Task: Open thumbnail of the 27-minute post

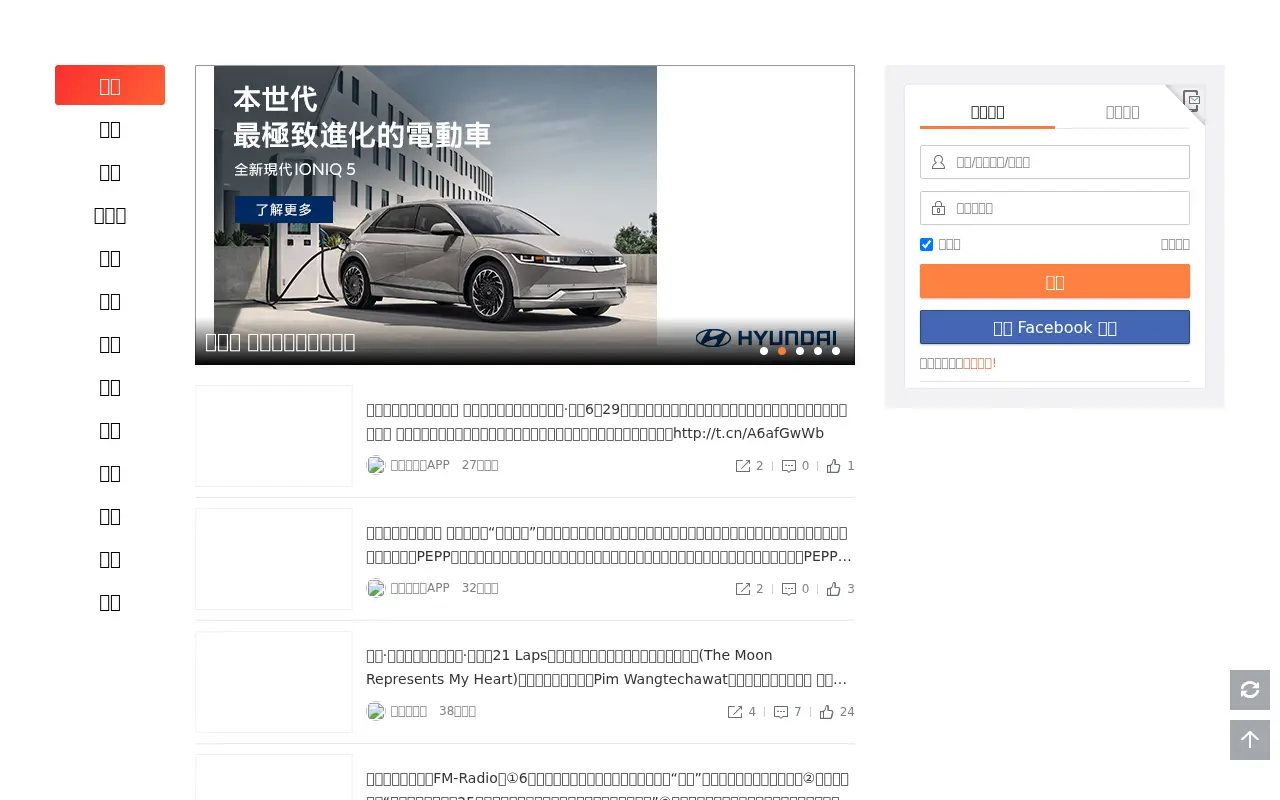Action: (274, 436)
